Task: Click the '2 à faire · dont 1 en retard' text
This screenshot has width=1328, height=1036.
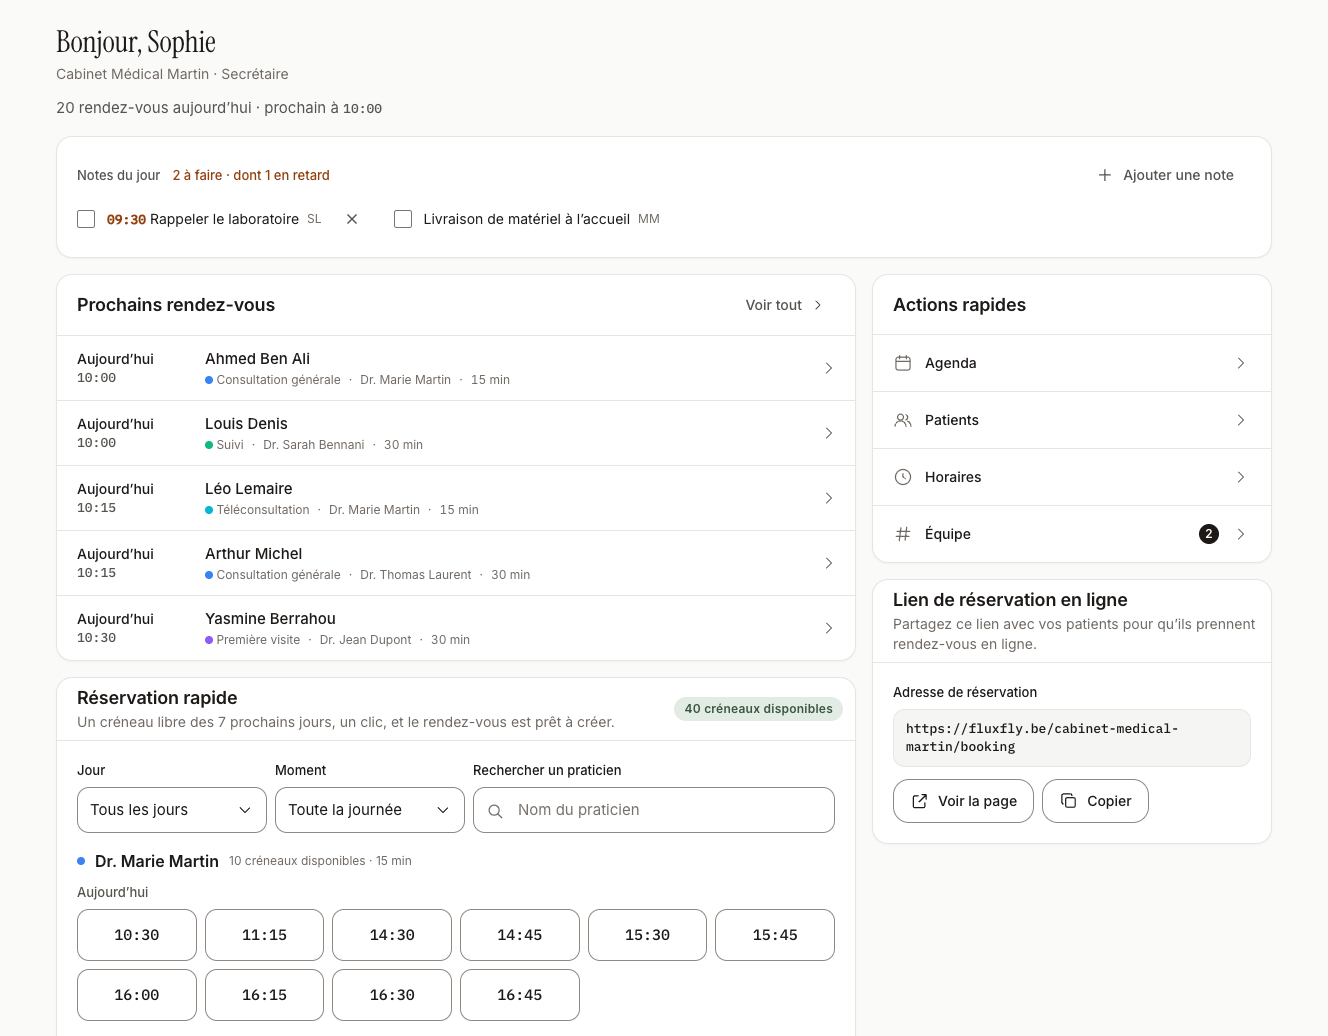Action: click(251, 175)
